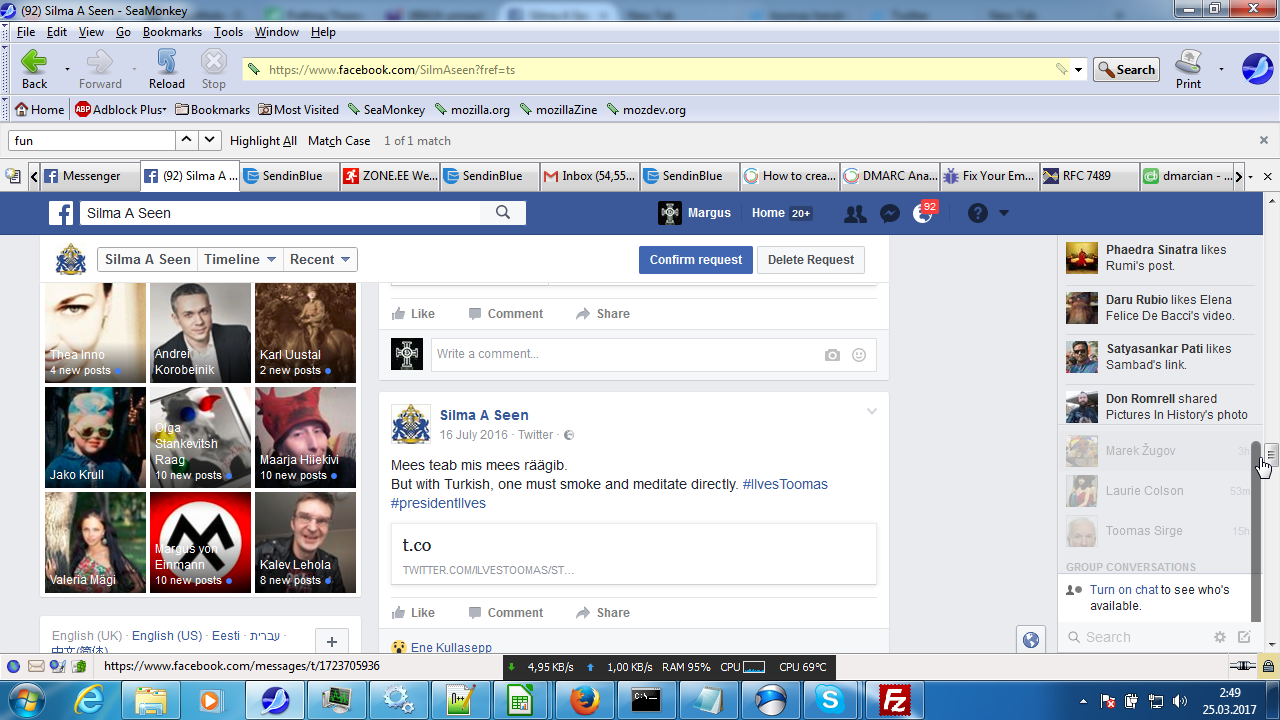
Task: Open the Home link in Facebook header
Action: (769, 213)
